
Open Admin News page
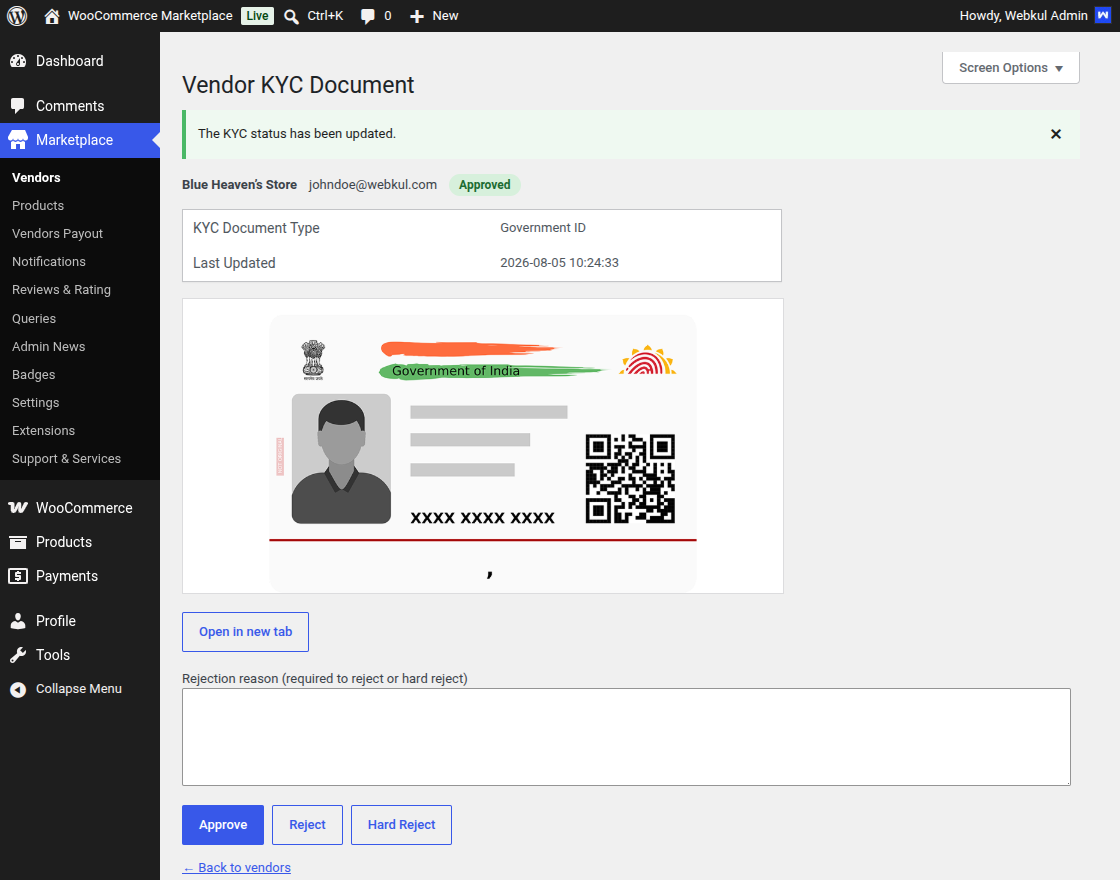pos(49,346)
